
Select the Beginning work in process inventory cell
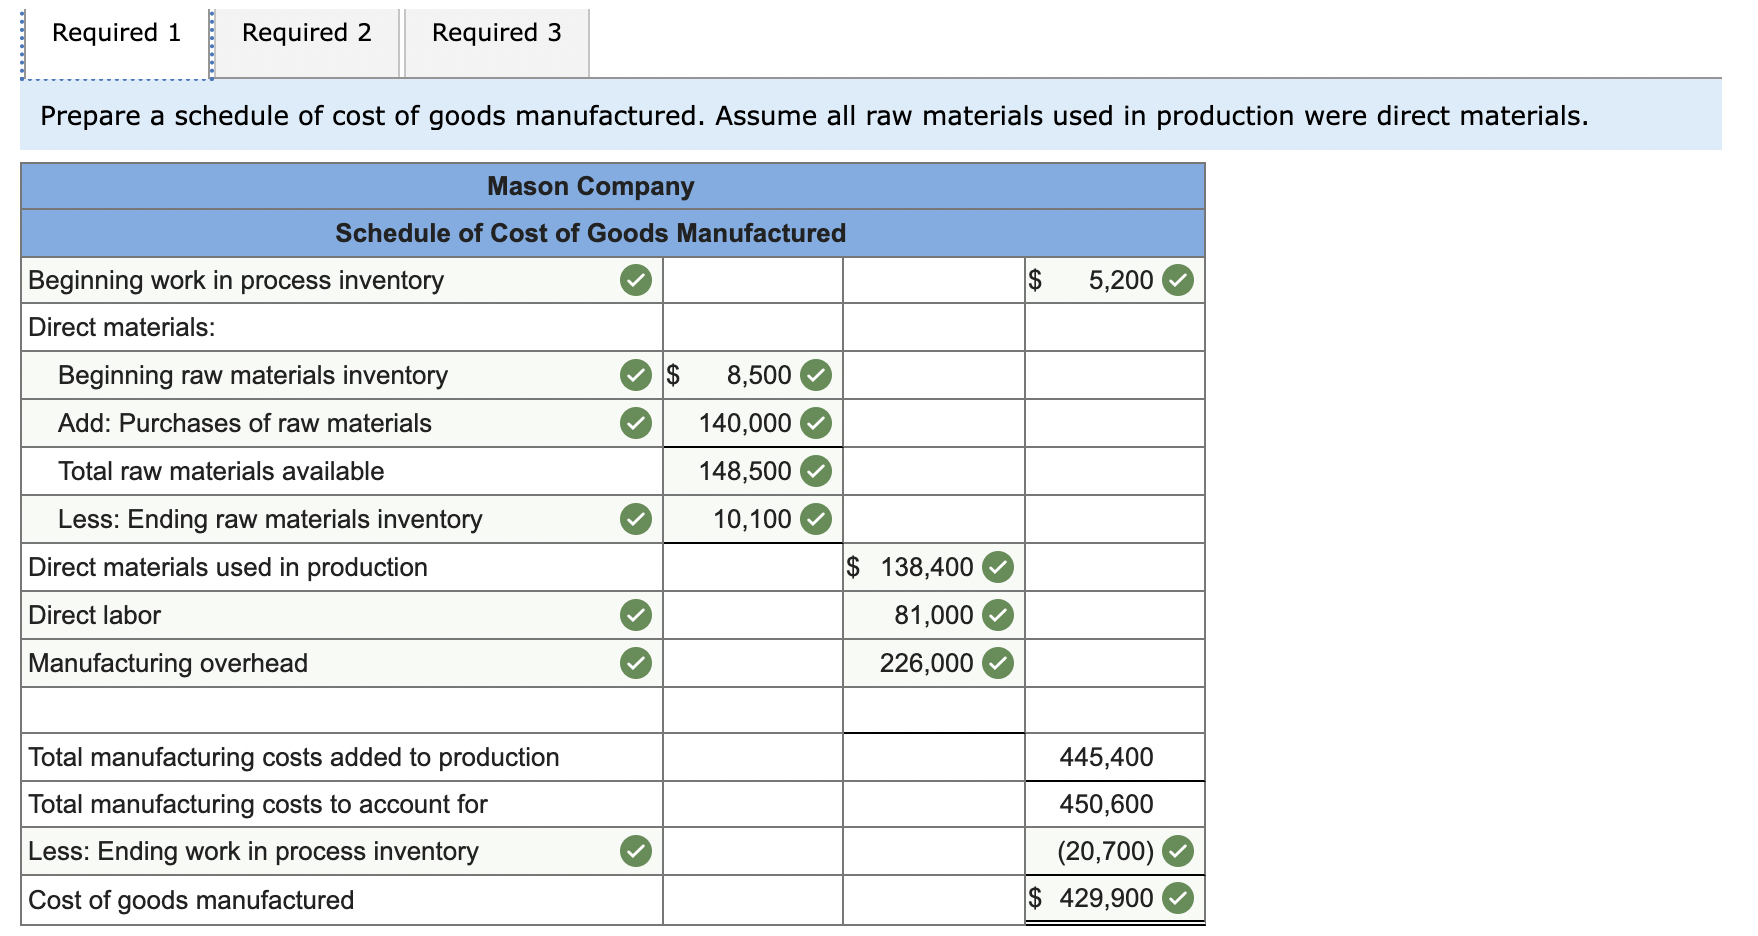click(x=342, y=281)
